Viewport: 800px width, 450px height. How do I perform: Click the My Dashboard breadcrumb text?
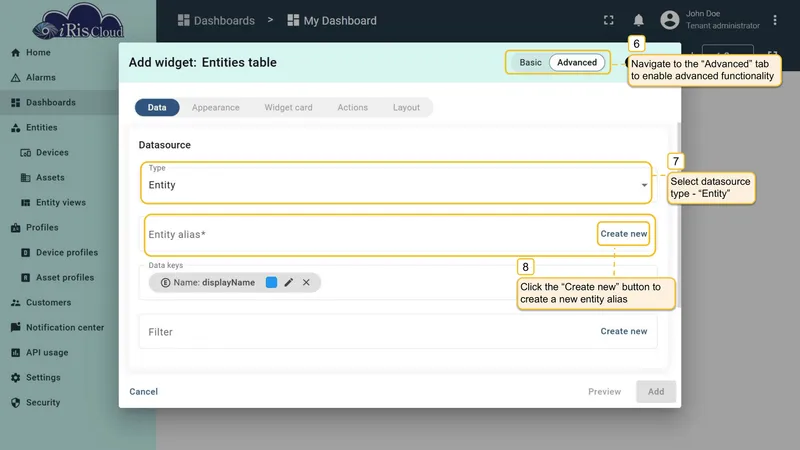coord(340,20)
